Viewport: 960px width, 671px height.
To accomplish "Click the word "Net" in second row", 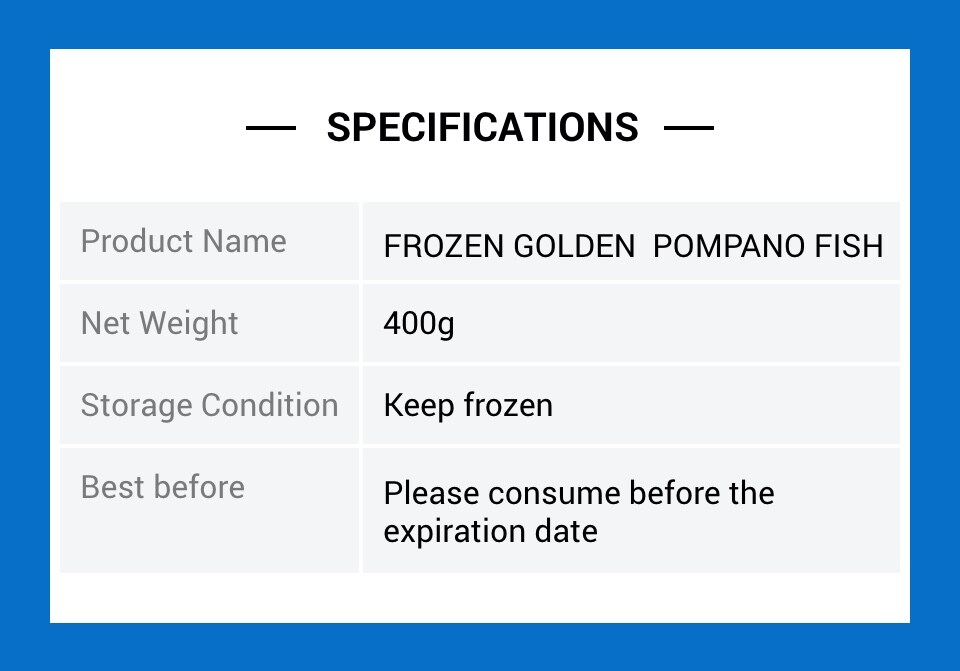I will coord(105,323).
